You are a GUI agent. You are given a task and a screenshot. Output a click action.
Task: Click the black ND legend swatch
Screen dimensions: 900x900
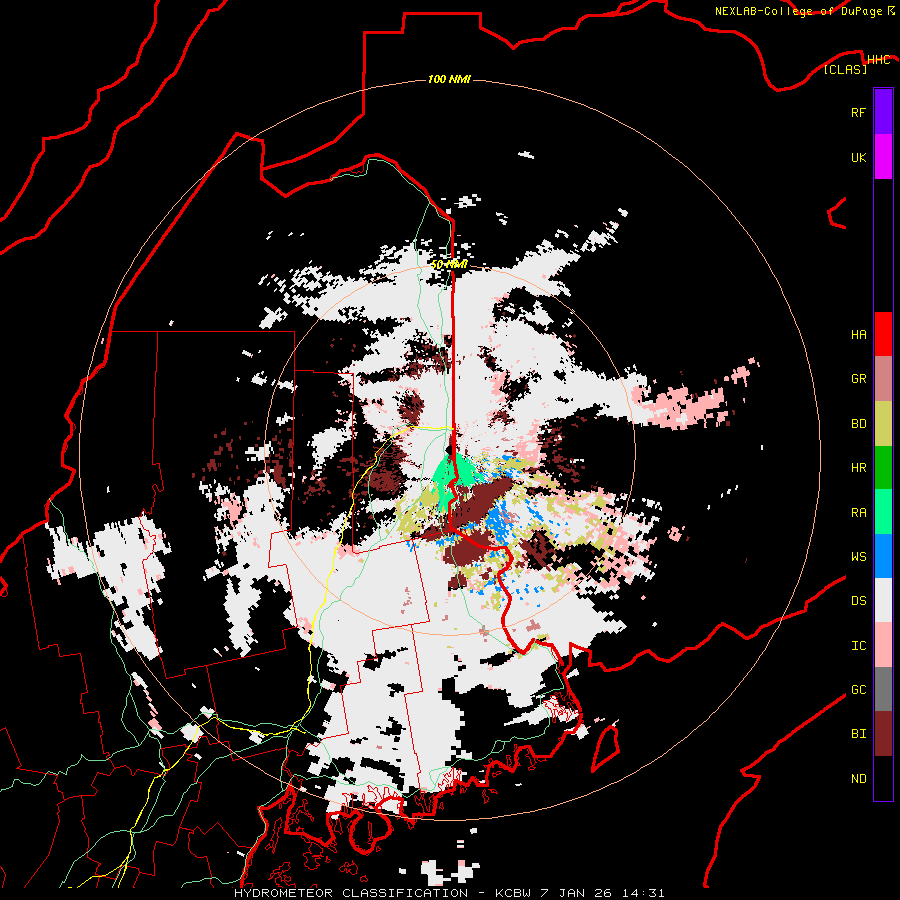click(883, 778)
